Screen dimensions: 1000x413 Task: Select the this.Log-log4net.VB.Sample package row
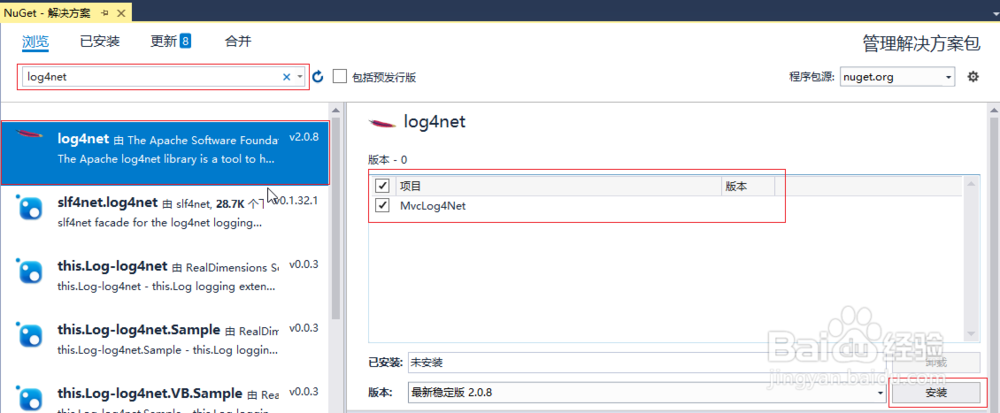pos(165,395)
